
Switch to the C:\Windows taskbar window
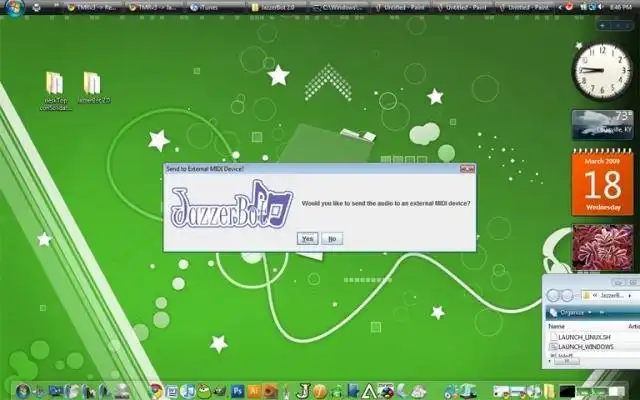point(338,7)
